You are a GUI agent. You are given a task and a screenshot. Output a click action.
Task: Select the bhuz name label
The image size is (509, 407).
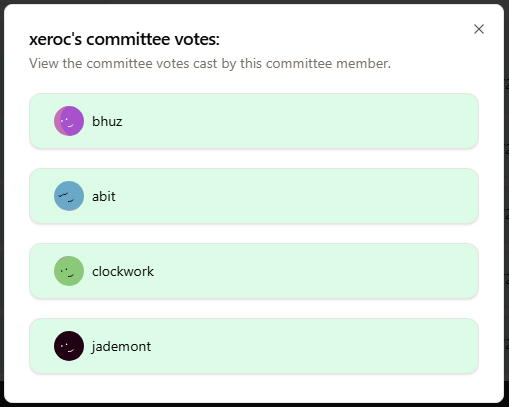pos(107,121)
